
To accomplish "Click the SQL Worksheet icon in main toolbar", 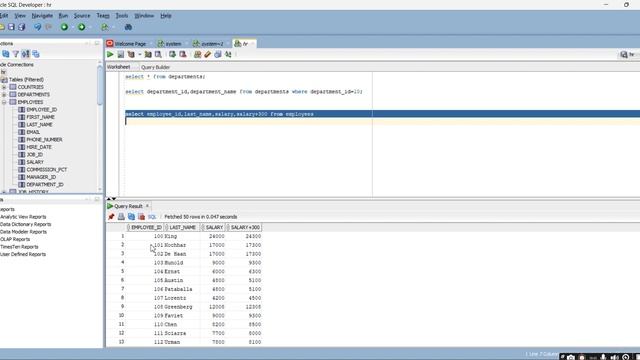I will [105, 27].
